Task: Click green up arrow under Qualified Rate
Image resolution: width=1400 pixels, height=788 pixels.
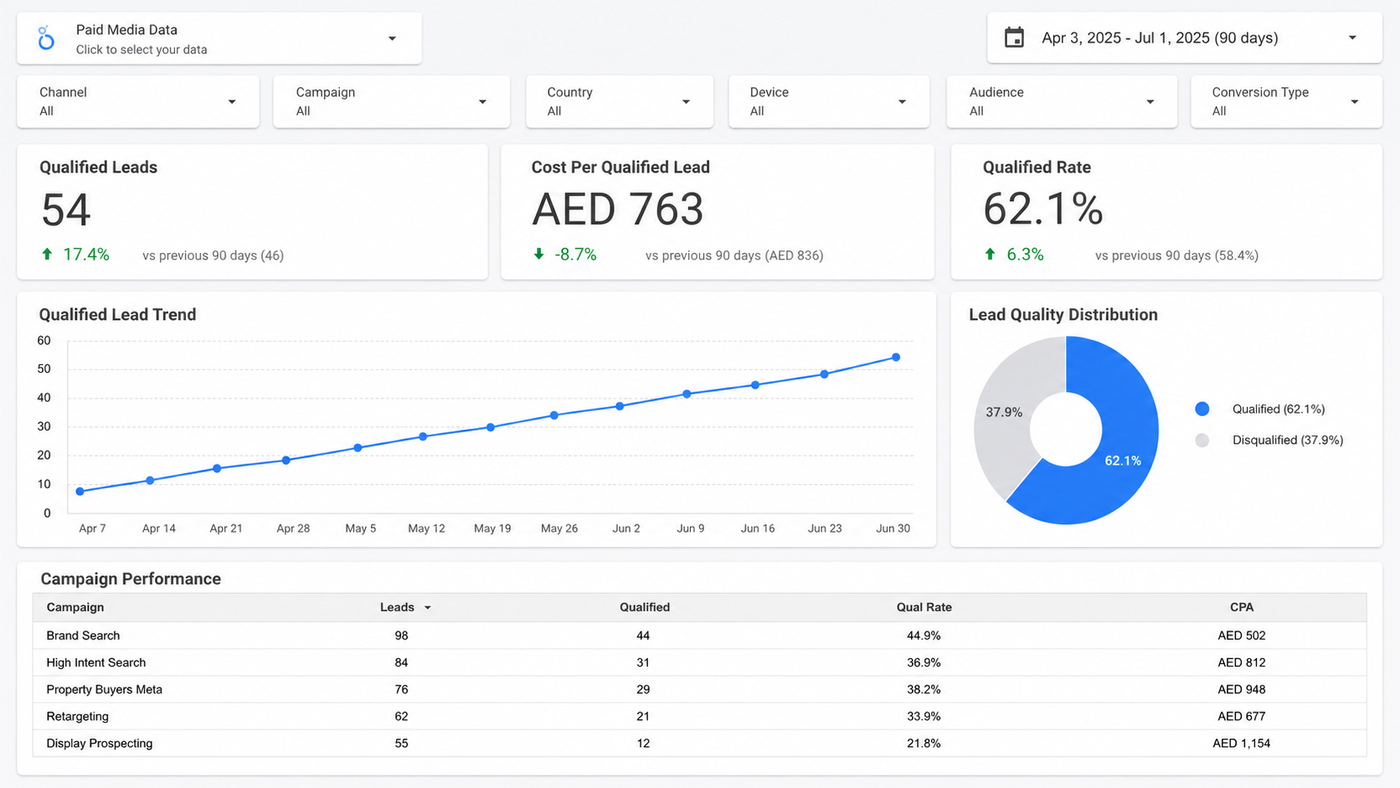Action: pos(990,255)
